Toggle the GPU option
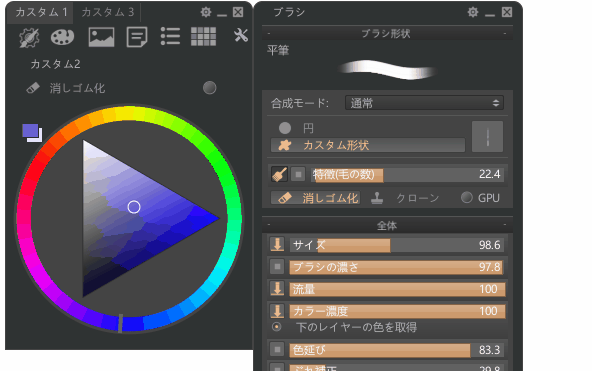Viewport: 592px width, 371px height. click(467, 197)
